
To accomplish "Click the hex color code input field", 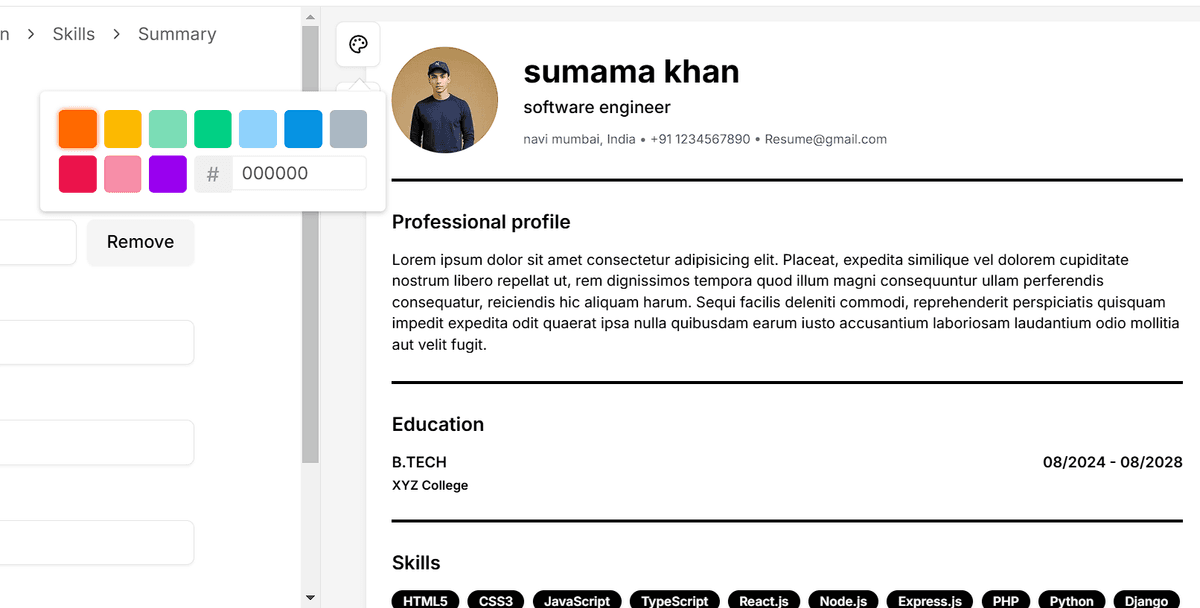I will [298, 174].
